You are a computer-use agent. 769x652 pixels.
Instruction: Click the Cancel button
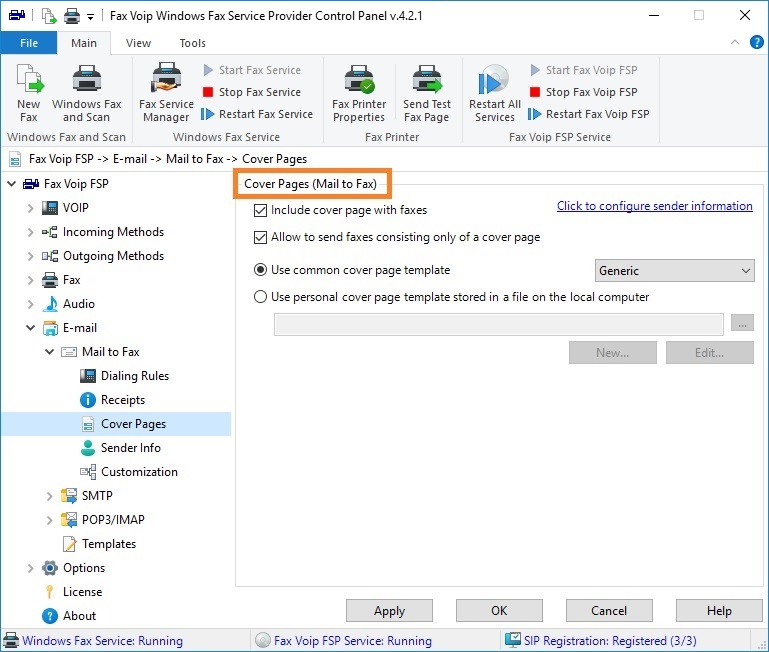609,611
